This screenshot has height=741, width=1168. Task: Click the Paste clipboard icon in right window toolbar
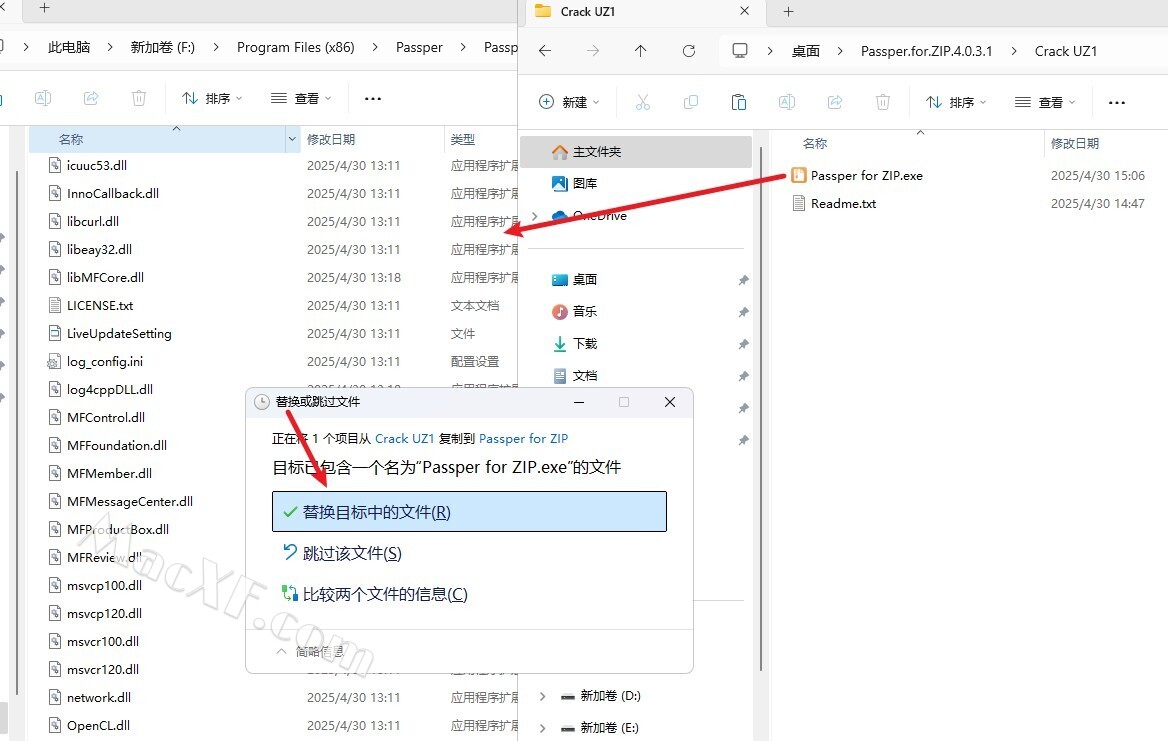[739, 102]
